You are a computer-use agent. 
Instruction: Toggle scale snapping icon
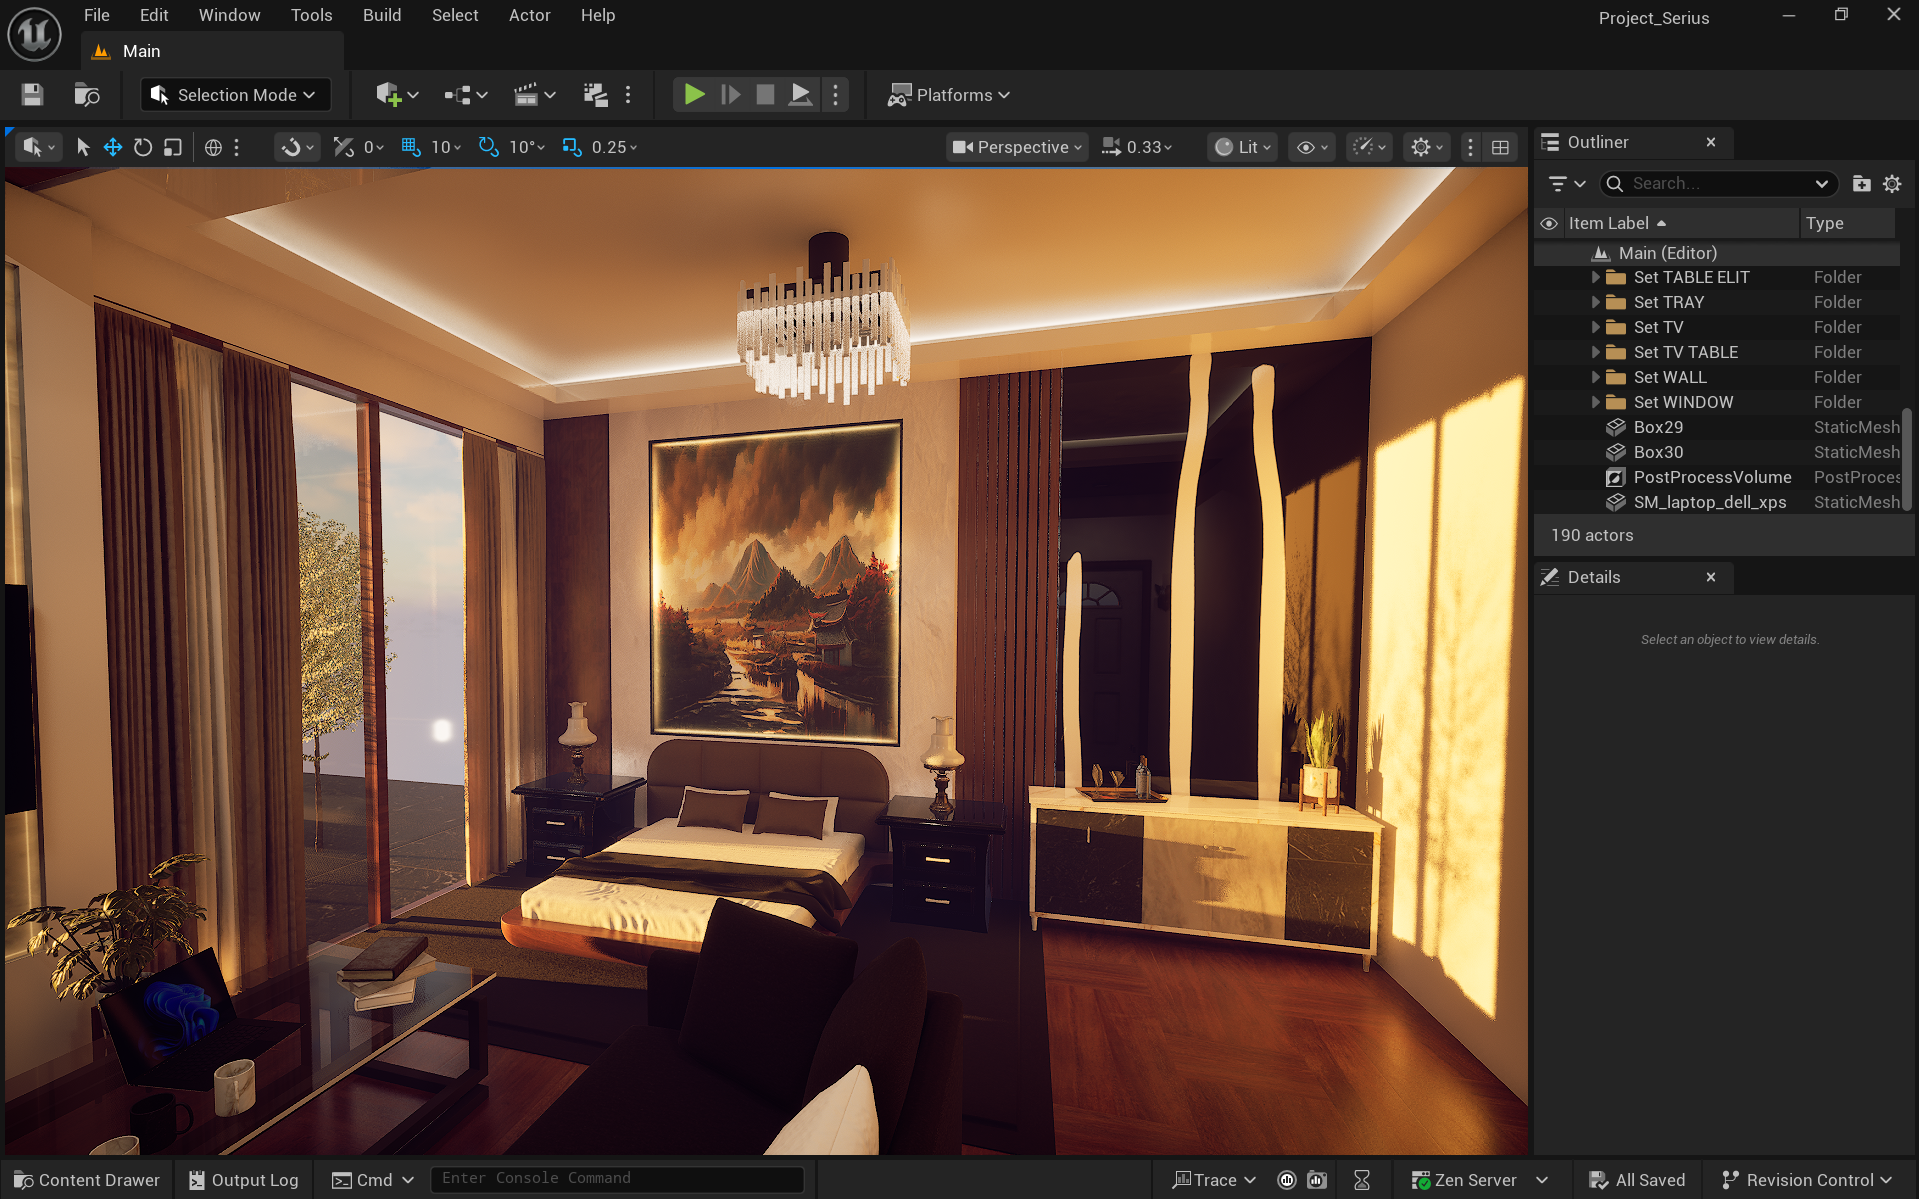(571, 147)
